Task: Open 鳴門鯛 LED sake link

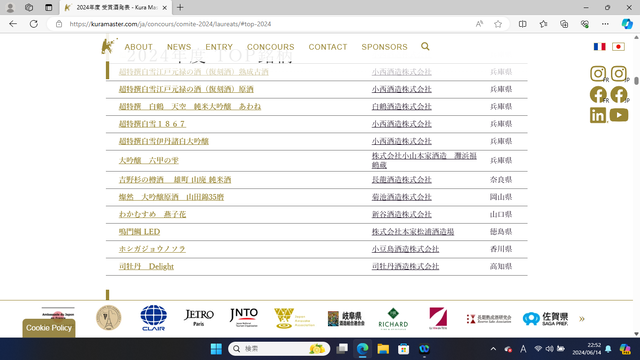Action: pos(139,232)
